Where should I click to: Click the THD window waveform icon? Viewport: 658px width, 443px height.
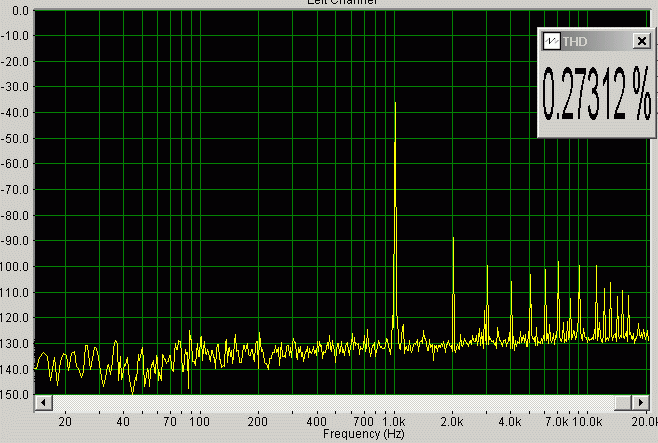tap(551, 41)
